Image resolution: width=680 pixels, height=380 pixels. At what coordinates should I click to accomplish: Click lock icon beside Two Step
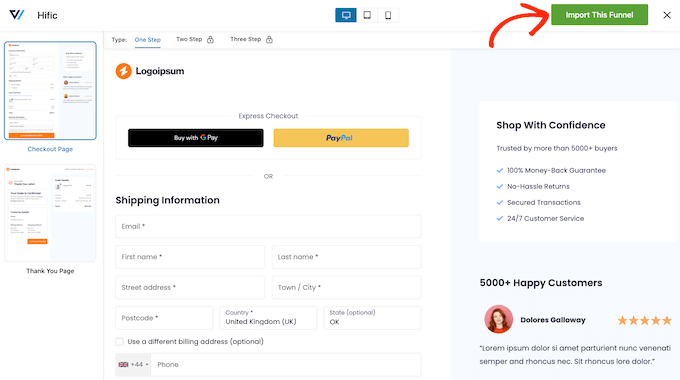[x=210, y=39]
